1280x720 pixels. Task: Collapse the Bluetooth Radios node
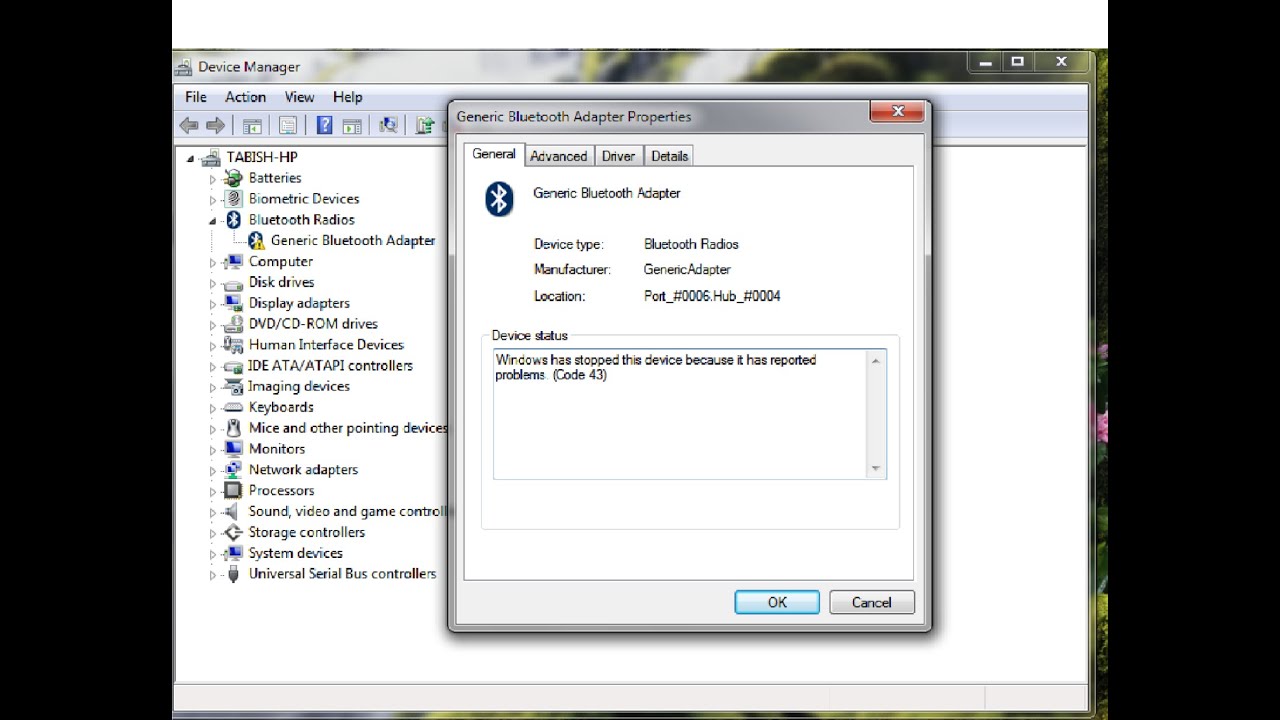click(x=212, y=221)
